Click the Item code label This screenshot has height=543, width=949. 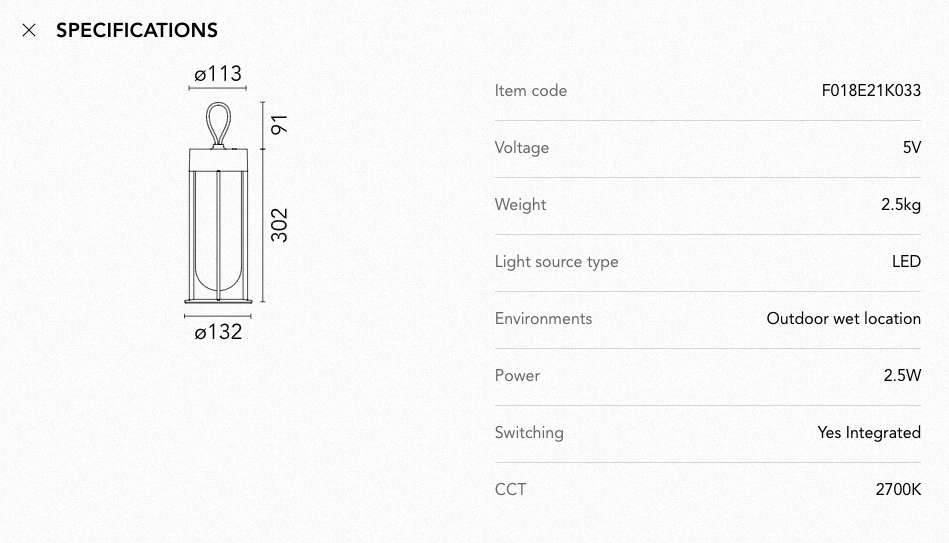[531, 91]
